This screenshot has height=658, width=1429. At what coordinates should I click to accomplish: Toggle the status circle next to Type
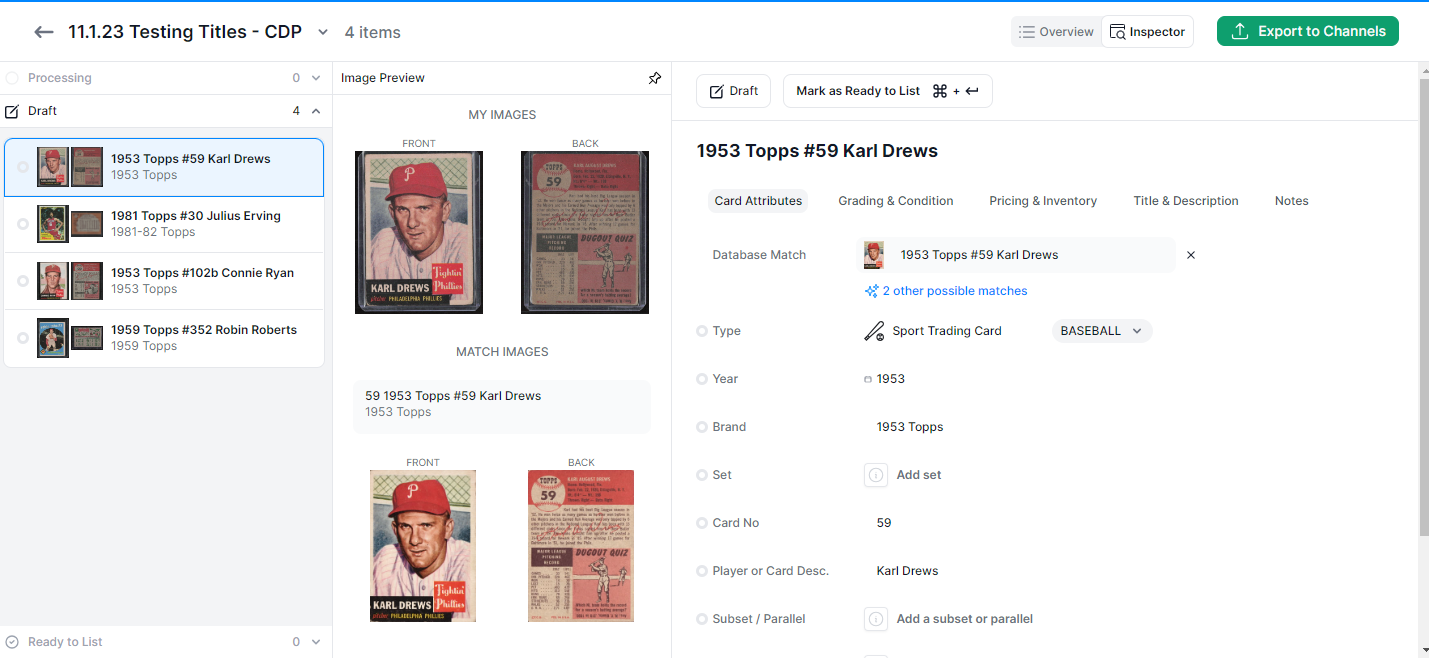[x=702, y=331]
